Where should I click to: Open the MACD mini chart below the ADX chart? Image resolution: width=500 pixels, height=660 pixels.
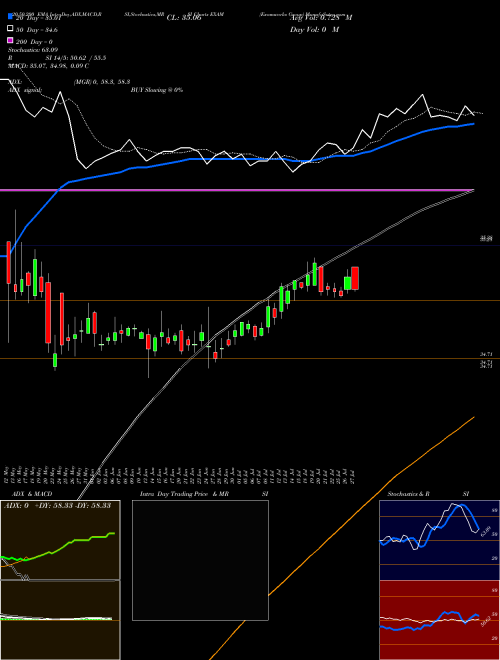coord(60,620)
